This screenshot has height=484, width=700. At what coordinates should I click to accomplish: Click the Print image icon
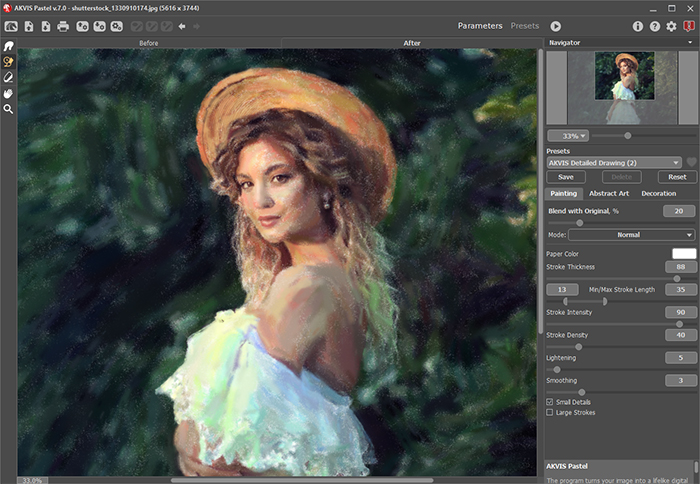(x=63, y=26)
